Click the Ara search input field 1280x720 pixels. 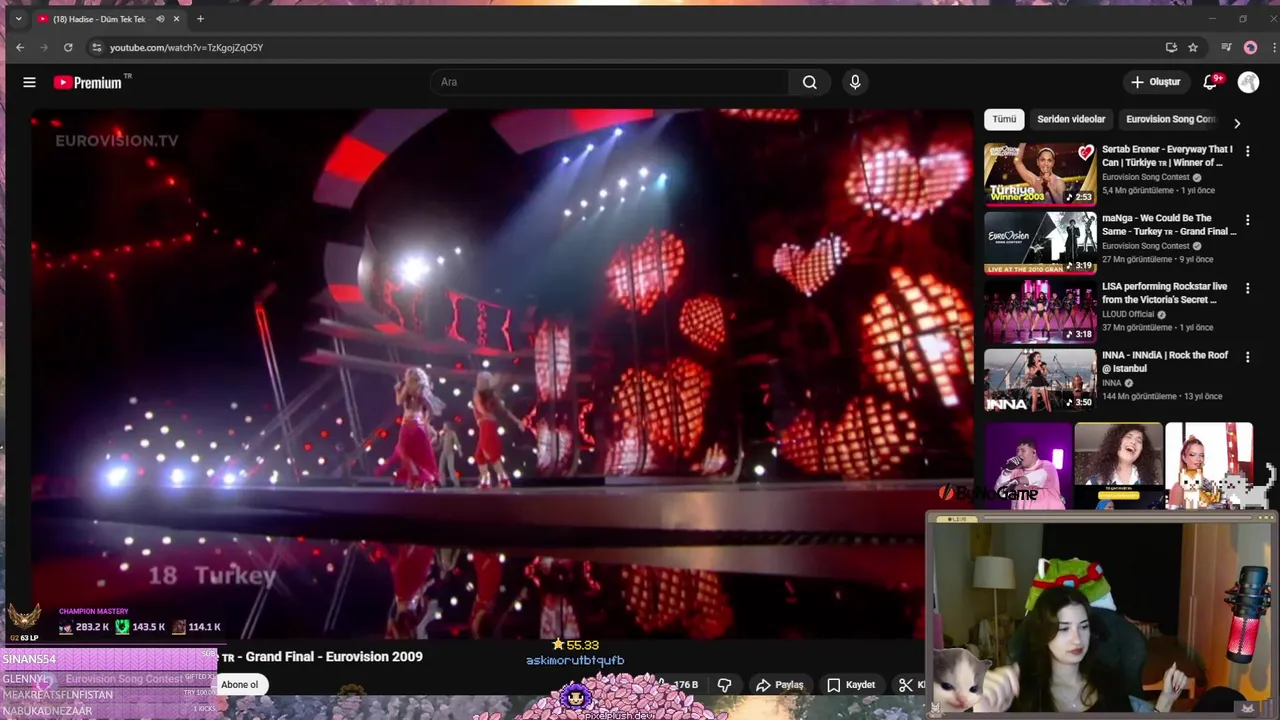coord(610,82)
